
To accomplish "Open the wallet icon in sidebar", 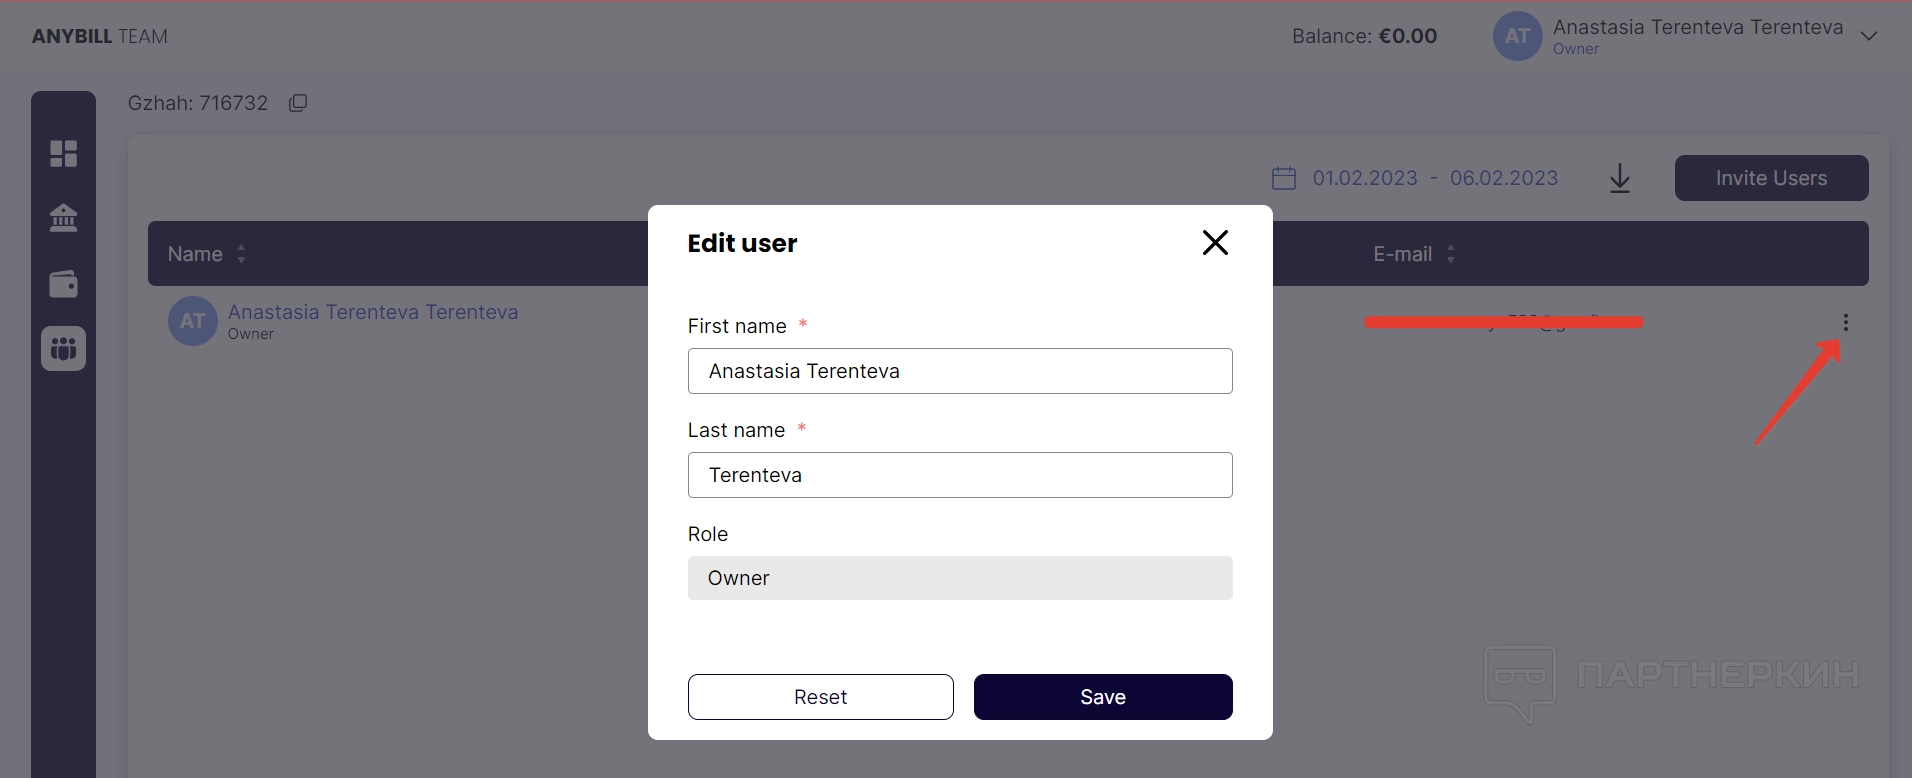I will pyautogui.click(x=63, y=284).
